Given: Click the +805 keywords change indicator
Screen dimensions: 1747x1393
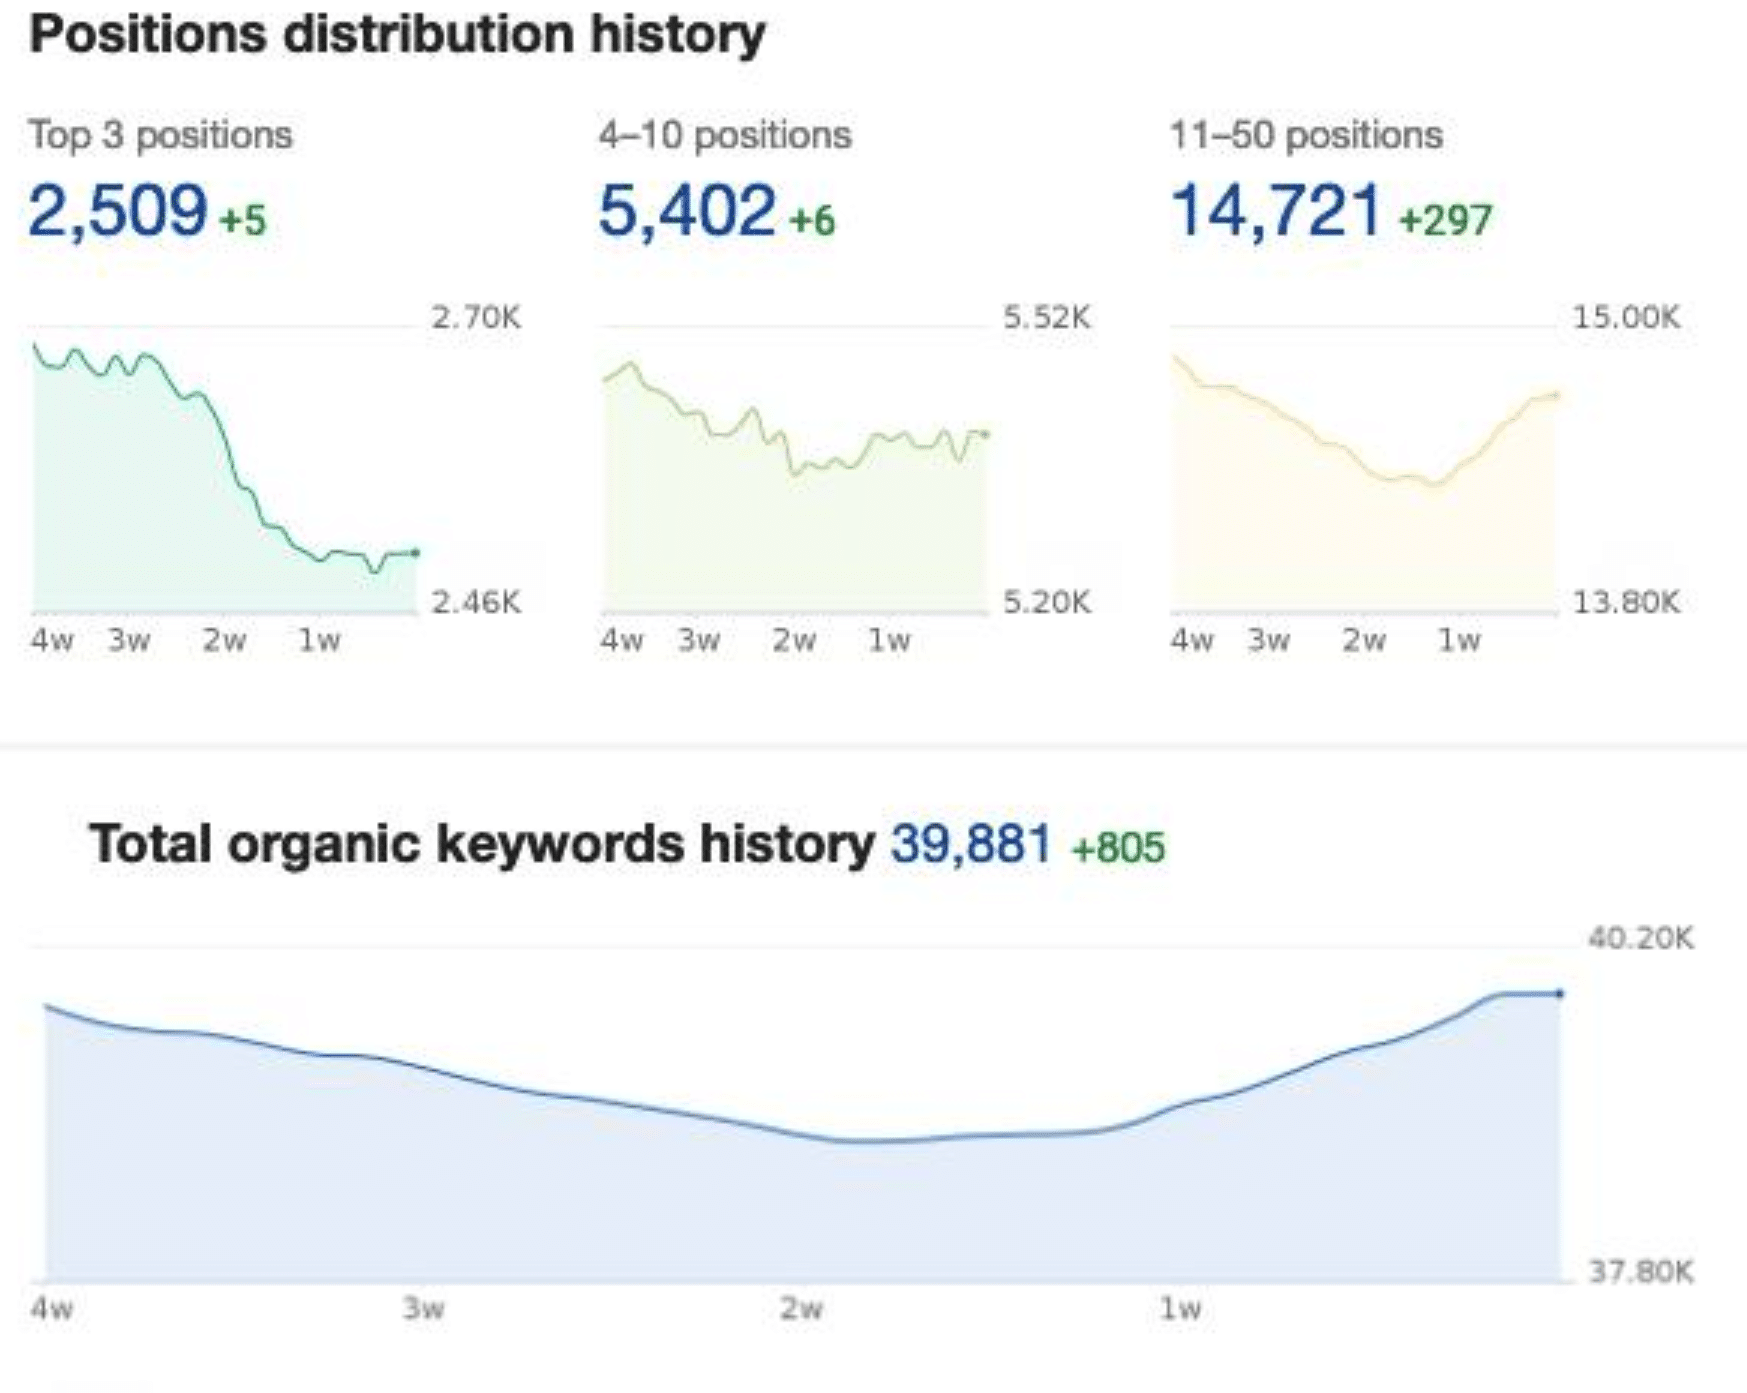Looking at the screenshot, I should (x=1118, y=848).
